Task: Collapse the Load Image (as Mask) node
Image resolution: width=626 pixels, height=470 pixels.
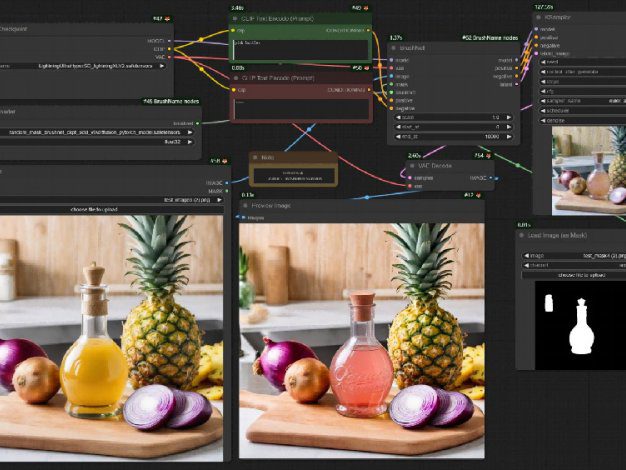Action: pyautogui.click(x=521, y=235)
